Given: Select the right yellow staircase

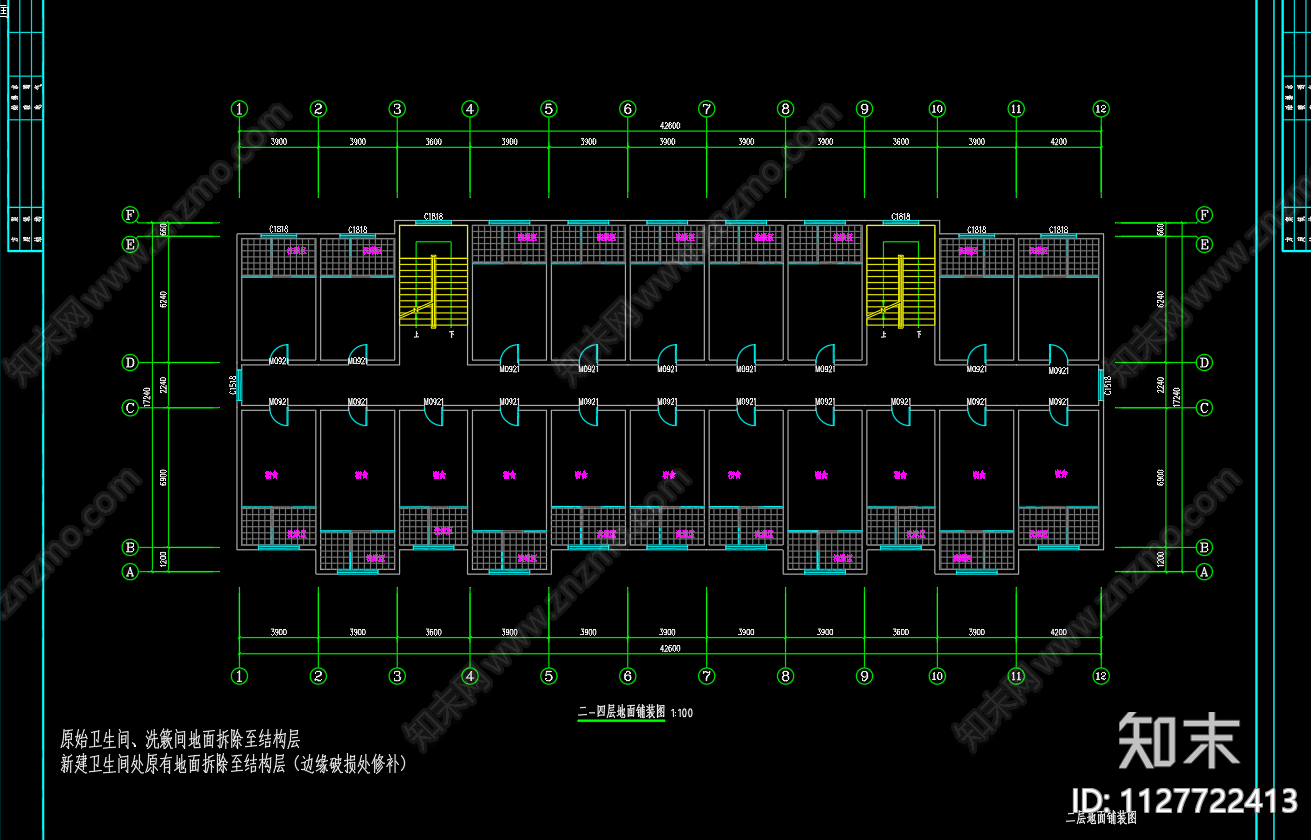Looking at the screenshot, I should click(900, 291).
